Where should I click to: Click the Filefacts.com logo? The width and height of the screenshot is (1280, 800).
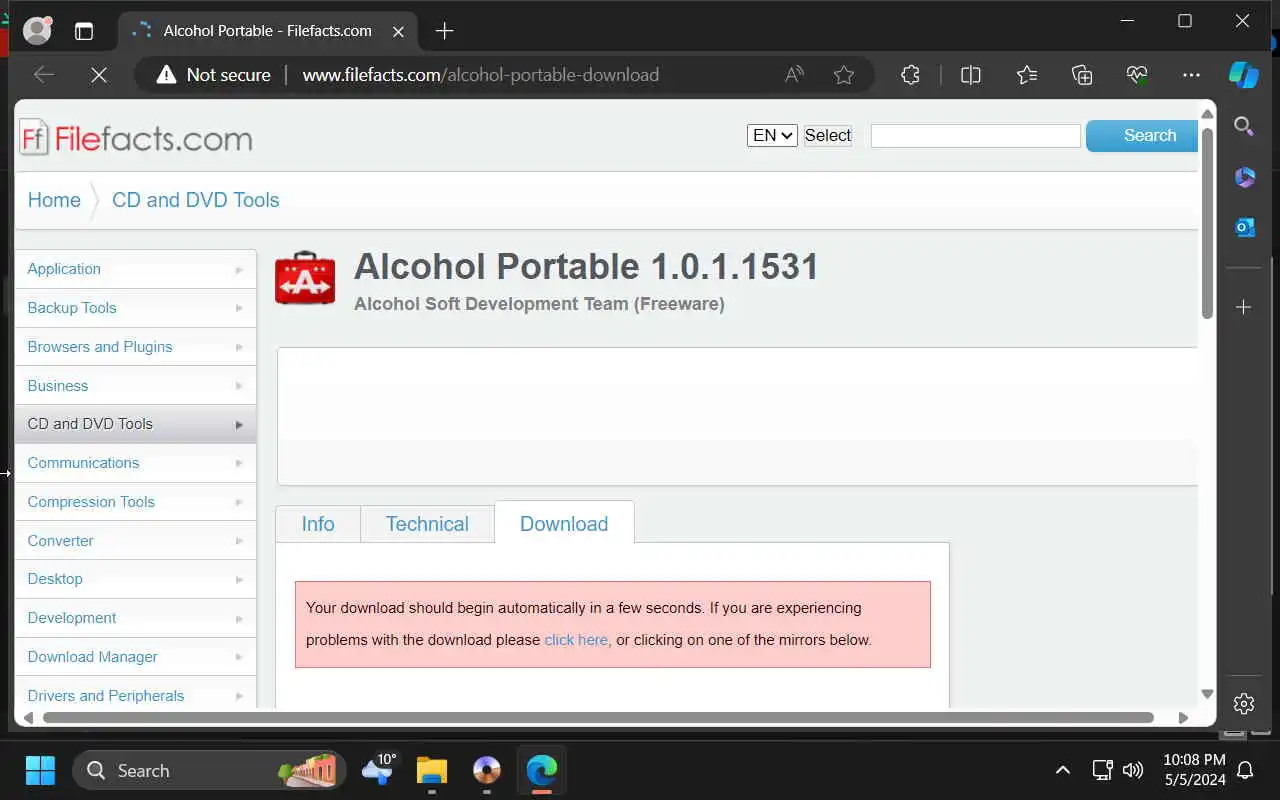(x=136, y=138)
